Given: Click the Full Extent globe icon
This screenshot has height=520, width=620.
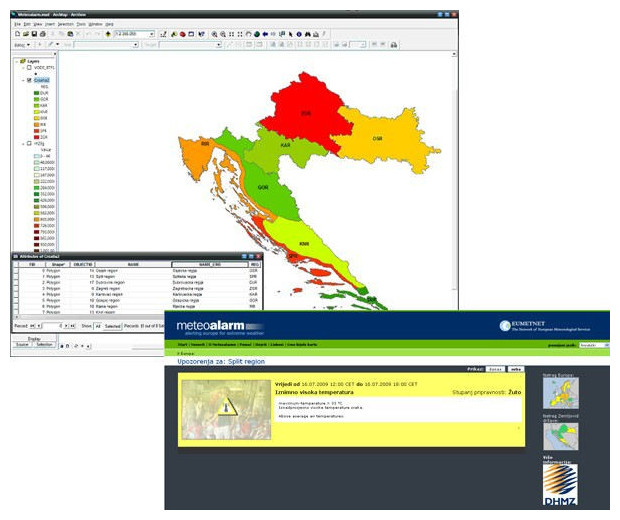Looking at the screenshot, I should [257, 34].
